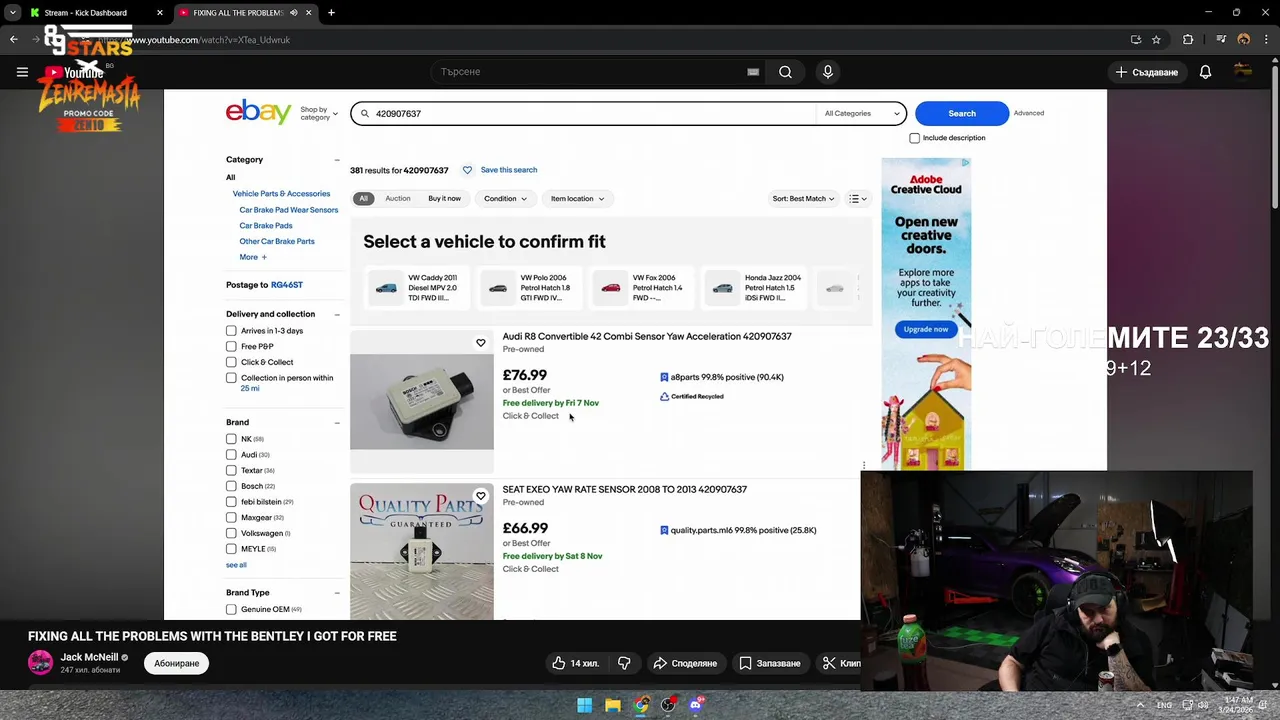Image resolution: width=1280 pixels, height=720 pixels.
Task: Select the All listings tab
Action: pyautogui.click(x=364, y=198)
